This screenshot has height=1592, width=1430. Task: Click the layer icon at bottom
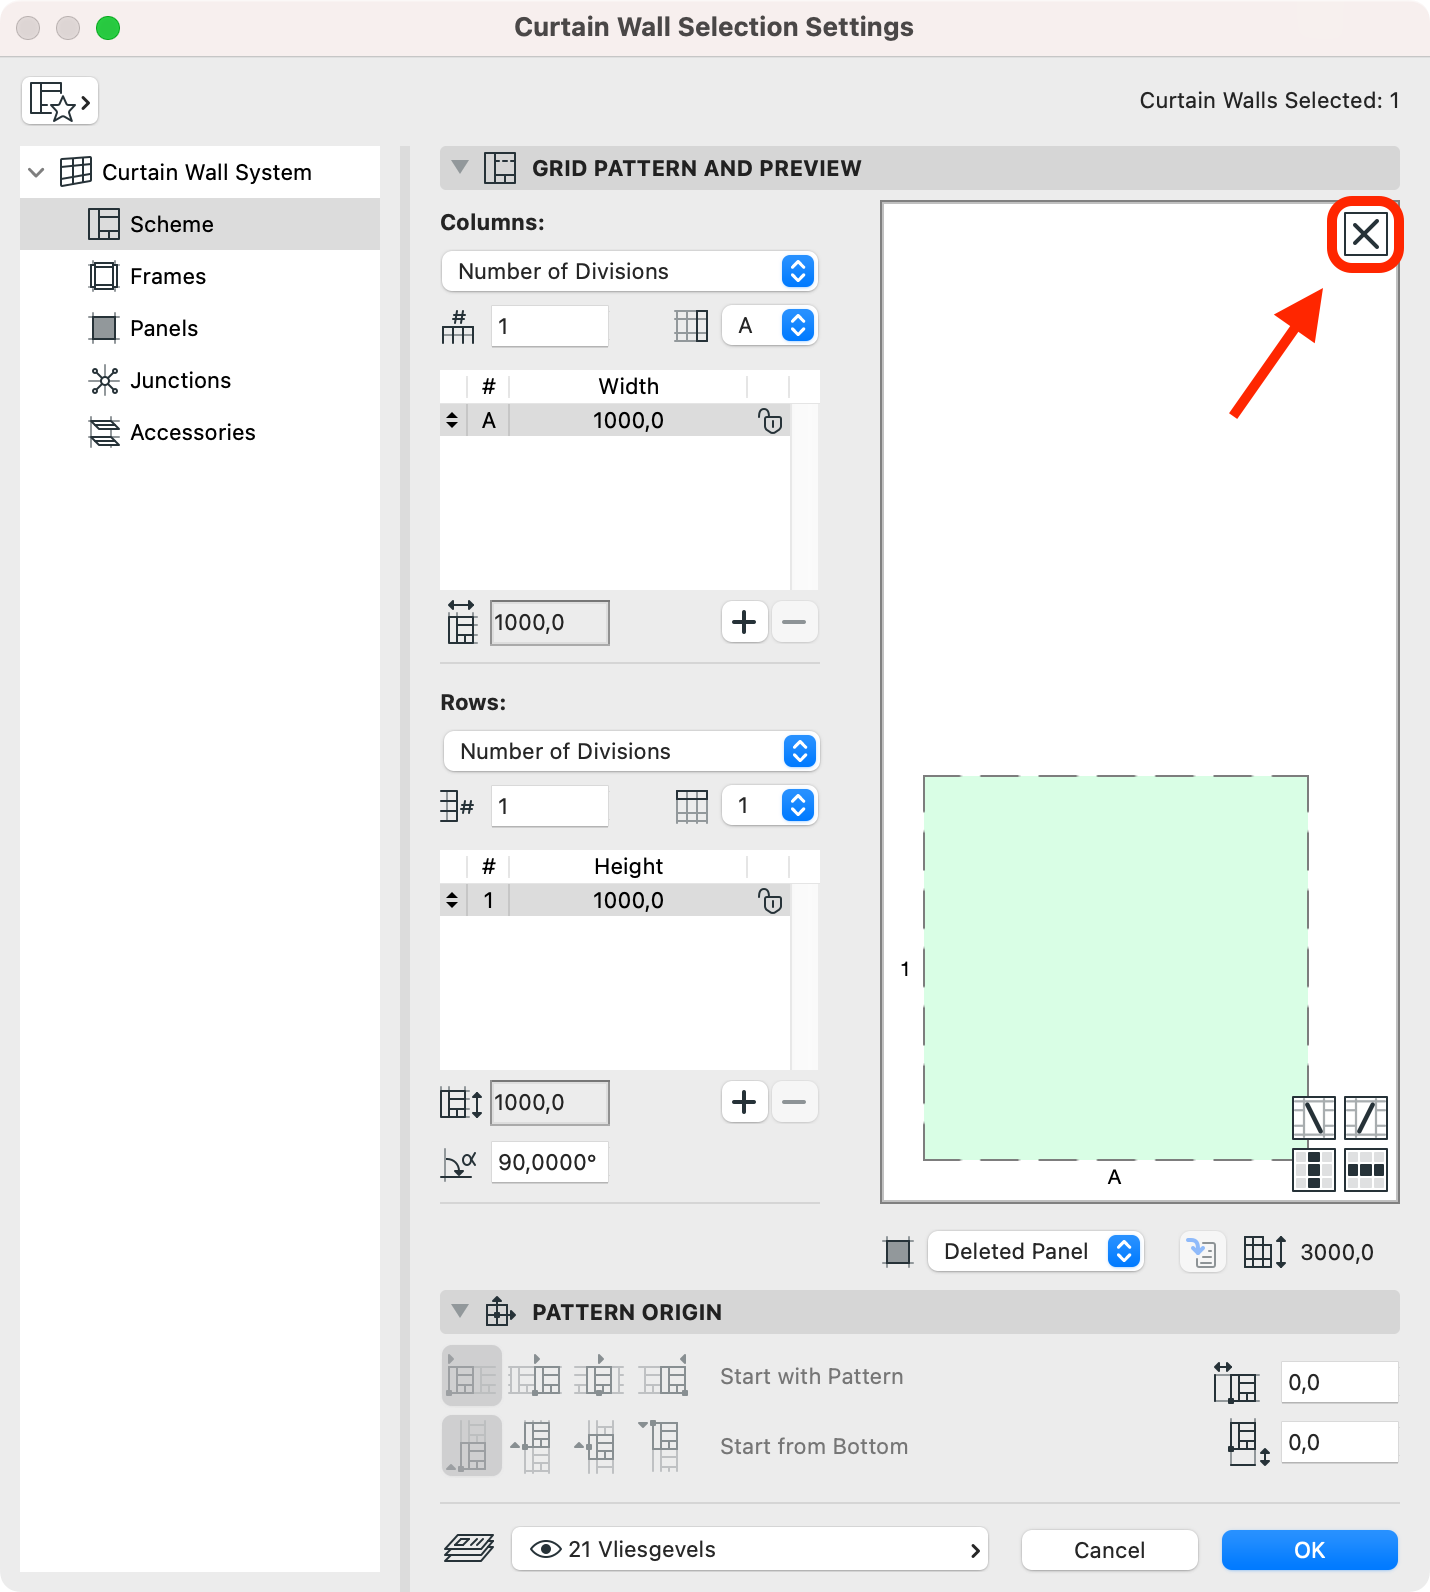click(x=469, y=1549)
